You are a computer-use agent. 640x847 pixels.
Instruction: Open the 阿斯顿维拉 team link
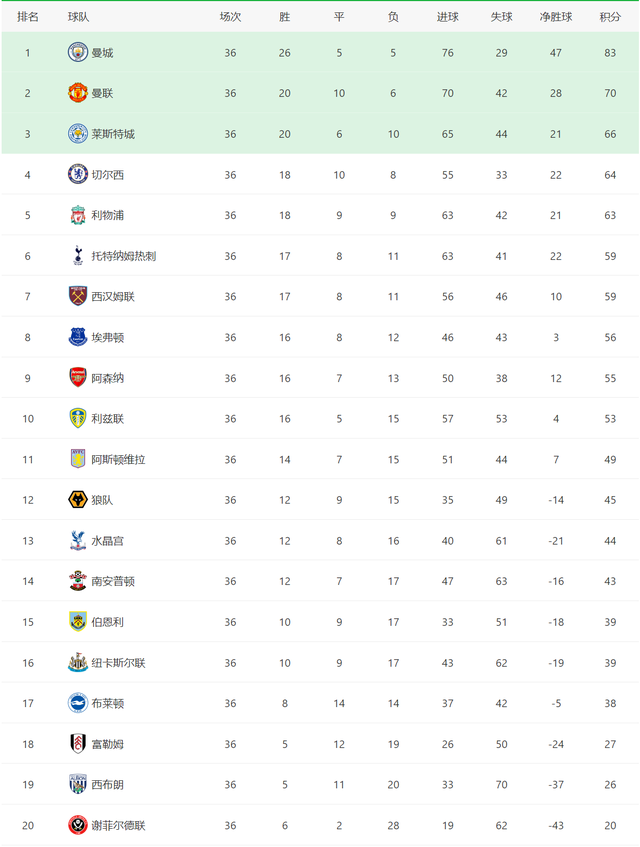(118, 460)
